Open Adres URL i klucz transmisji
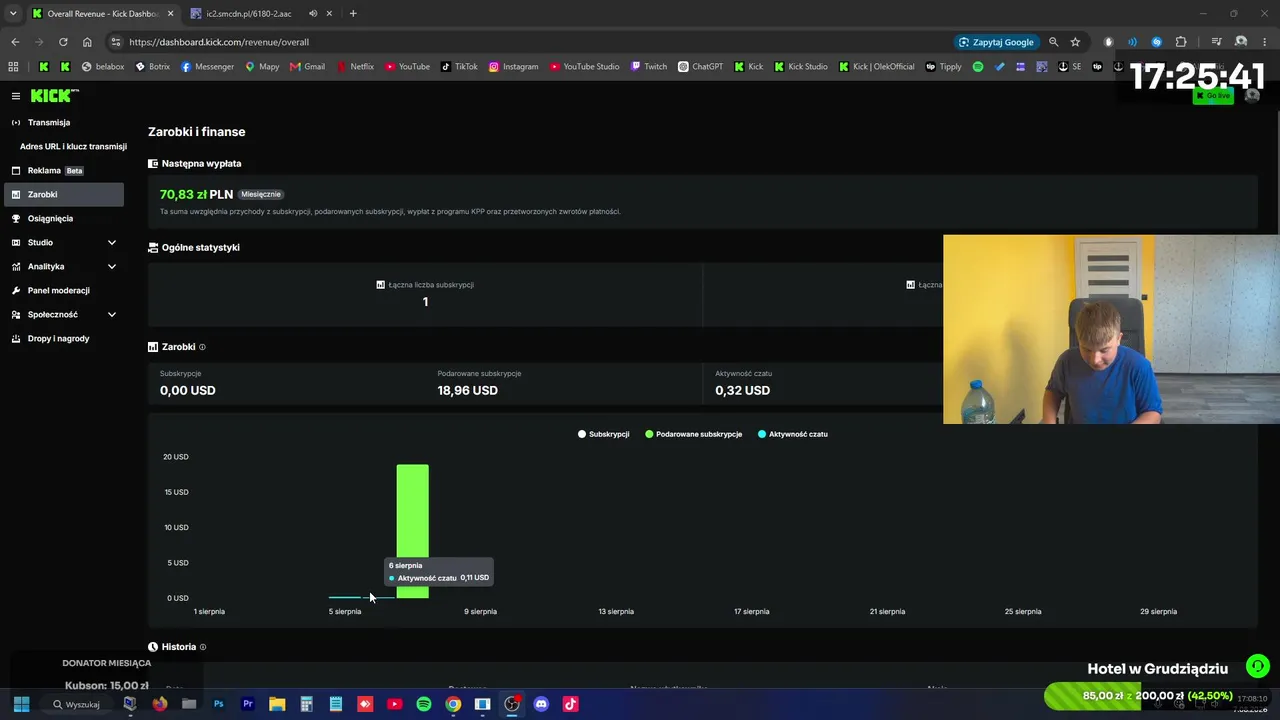Viewport: 1280px width, 720px height. click(x=73, y=146)
